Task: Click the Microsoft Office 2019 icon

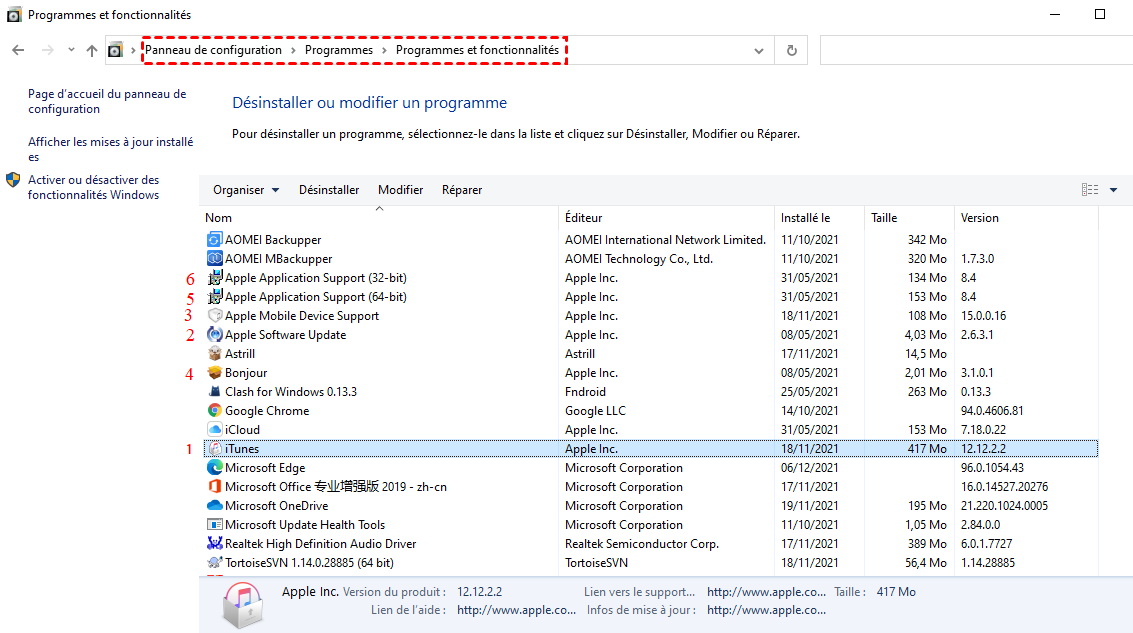Action: pos(215,486)
